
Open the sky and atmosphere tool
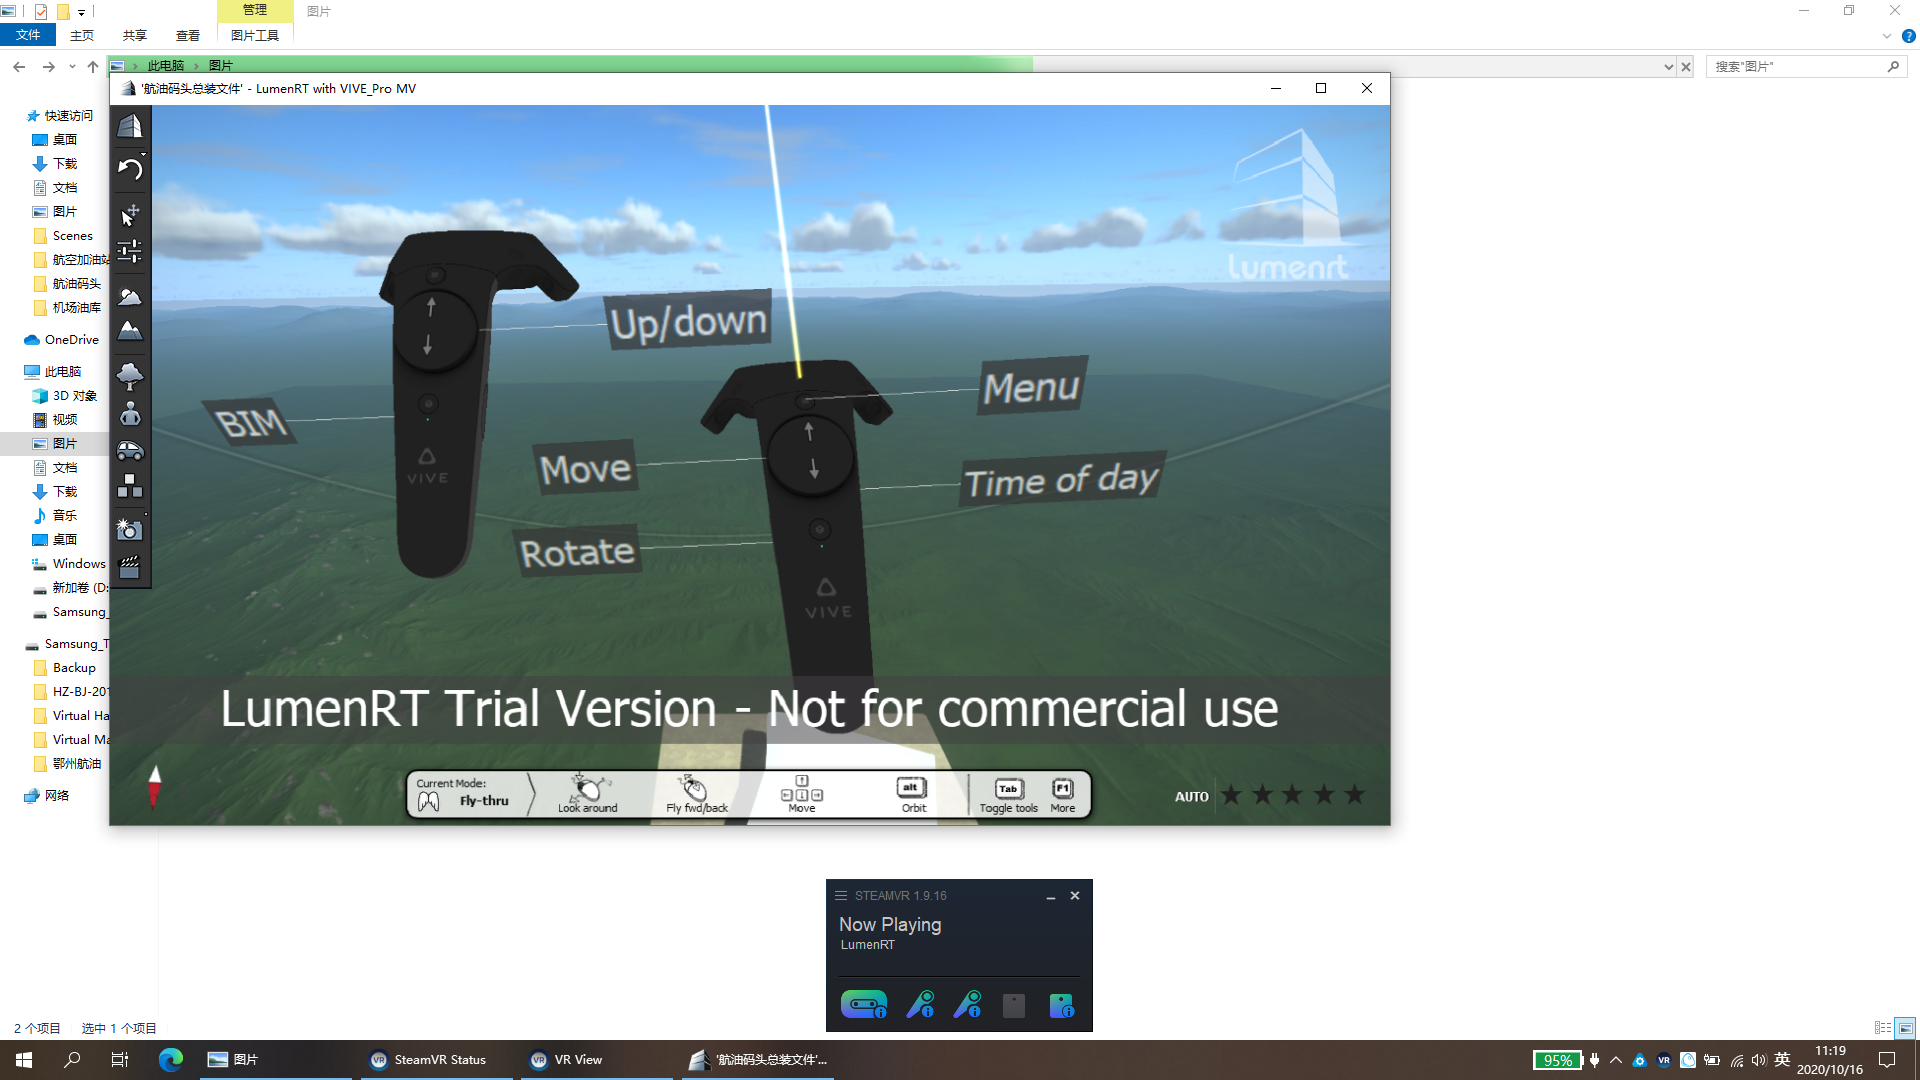tap(130, 296)
